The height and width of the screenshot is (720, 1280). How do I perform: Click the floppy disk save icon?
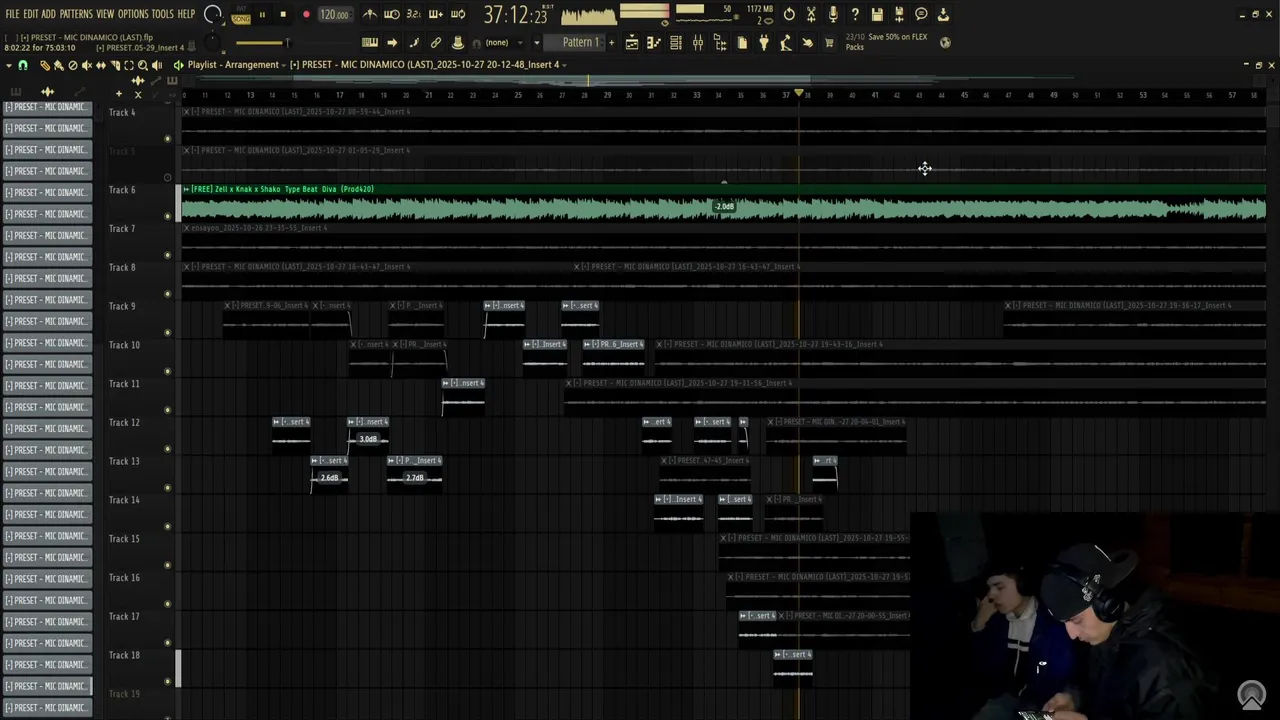click(877, 14)
